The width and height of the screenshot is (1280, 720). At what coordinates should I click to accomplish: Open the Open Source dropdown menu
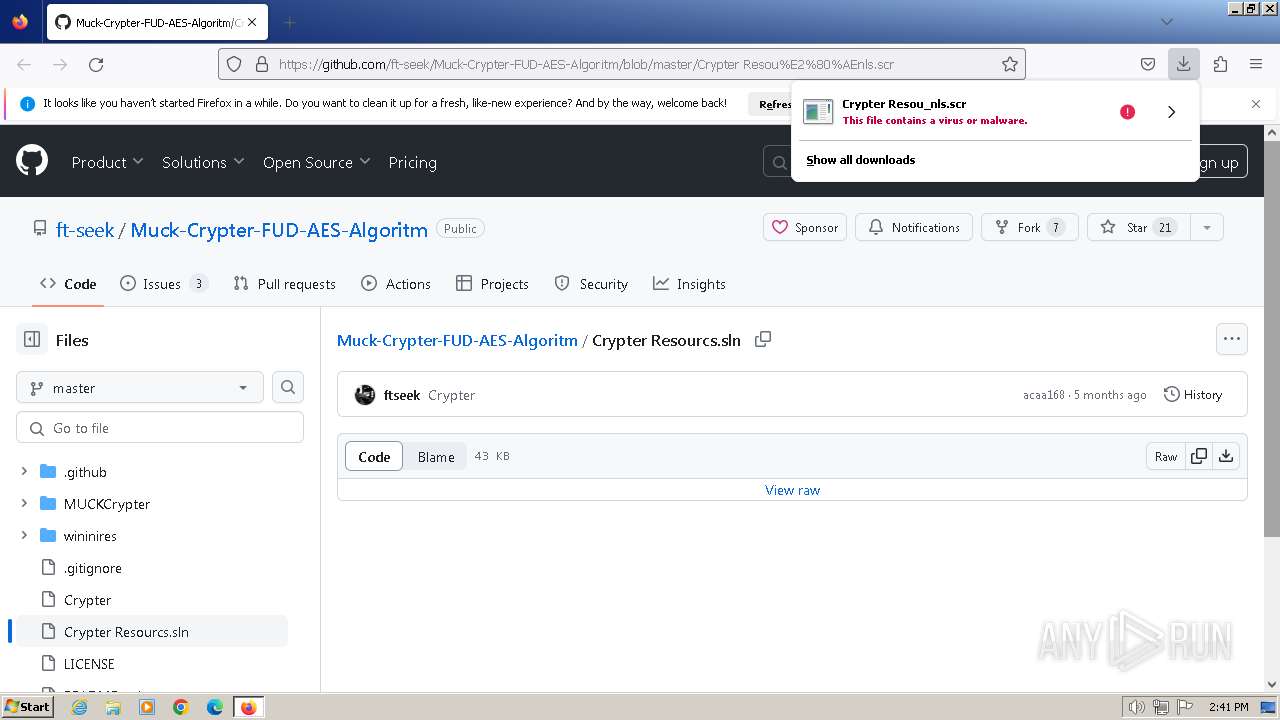[x=316, y=162]
